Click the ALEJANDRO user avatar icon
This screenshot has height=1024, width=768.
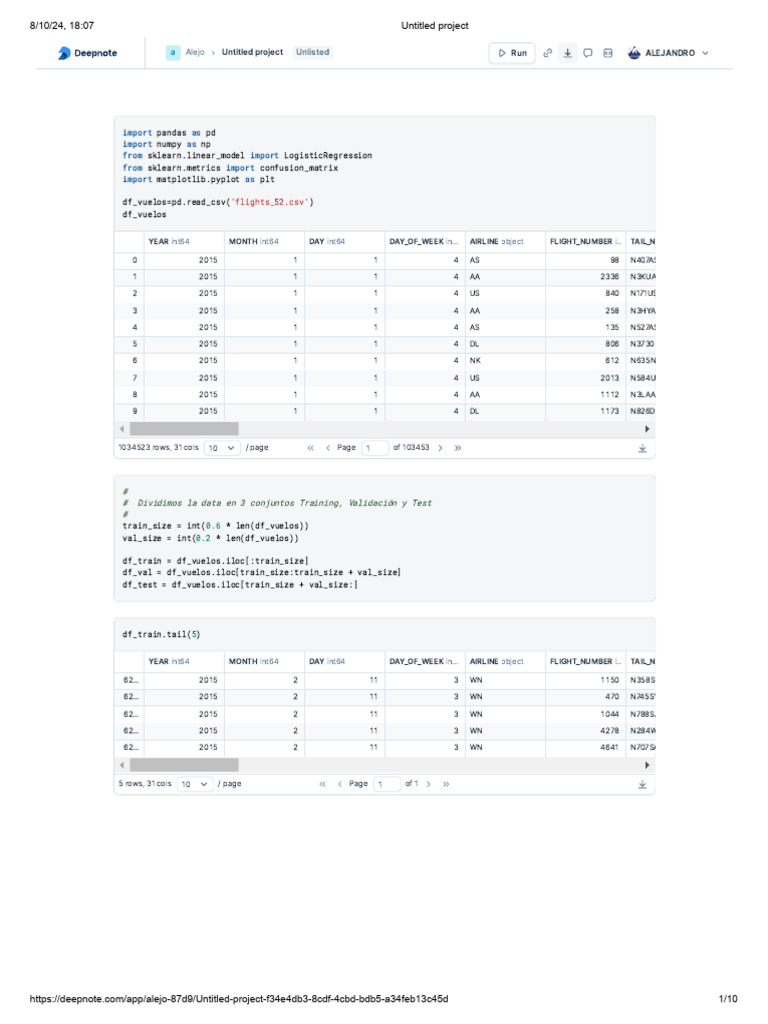tap(634, 53)
